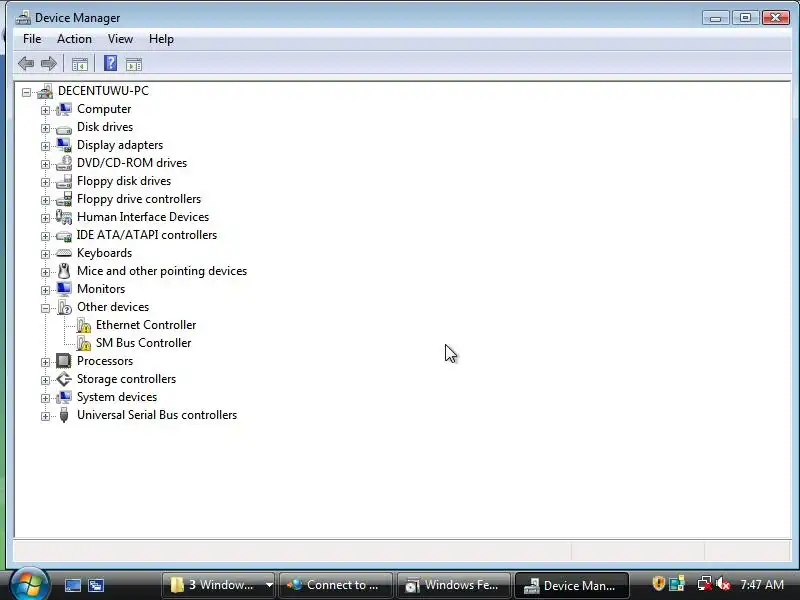Click the Floppy disk drives icon
Image resolution: width=800 pixels, height=600 pixels.
click(64, 181)
